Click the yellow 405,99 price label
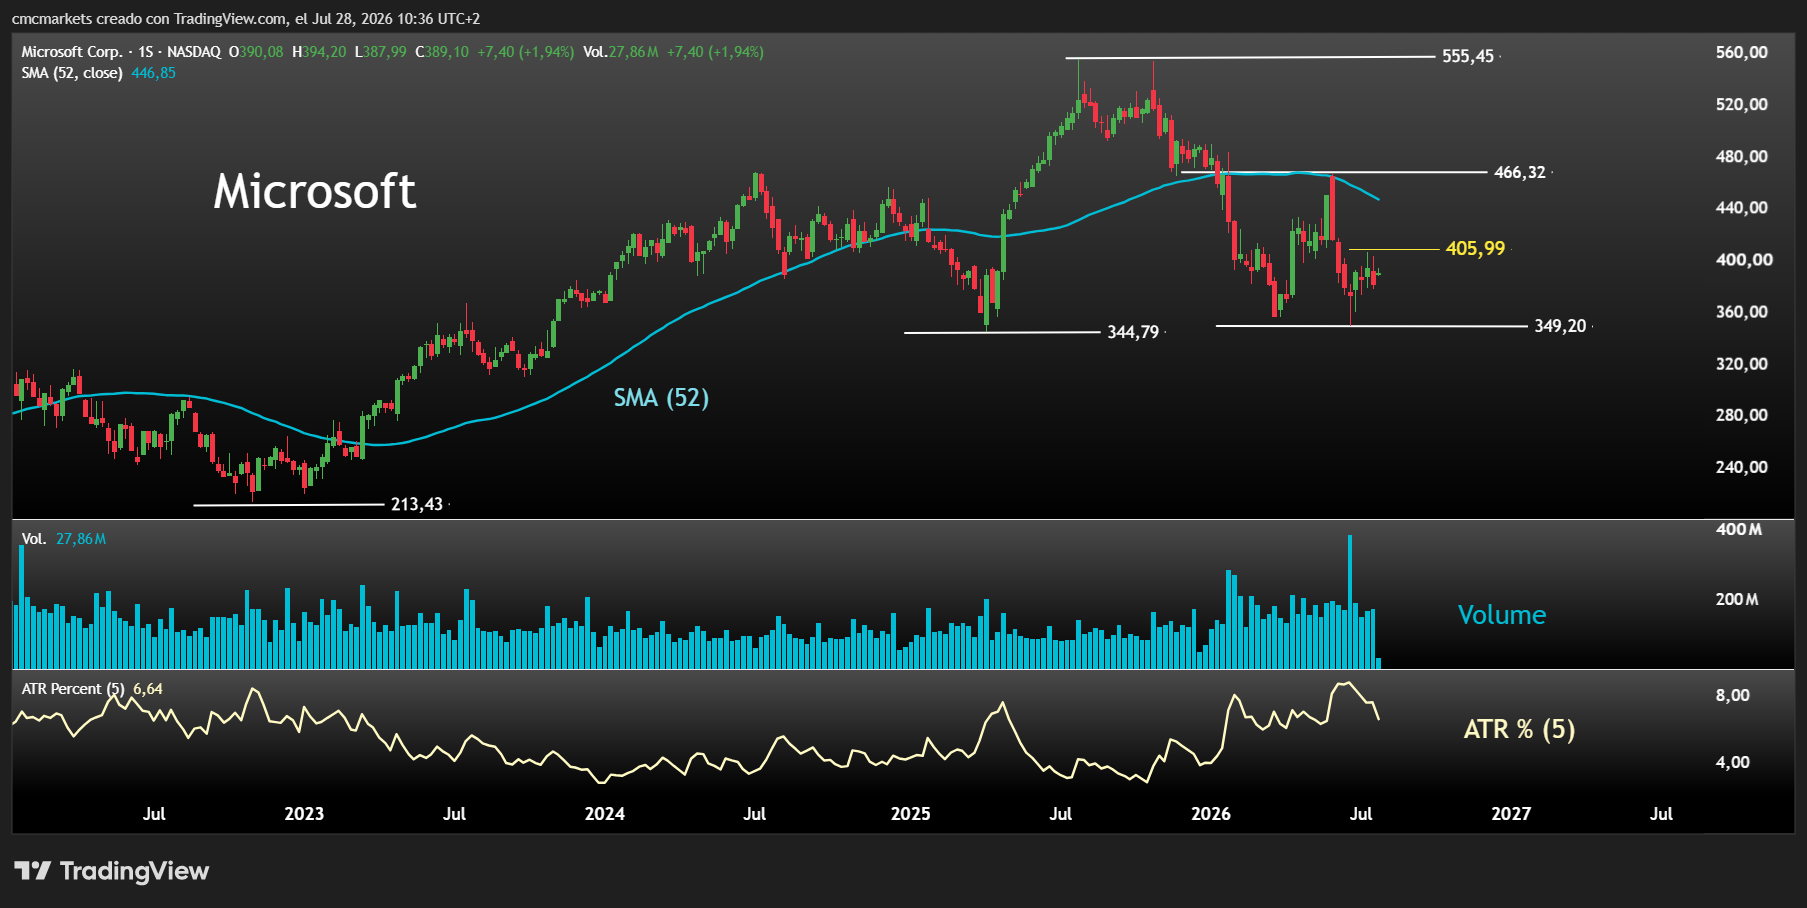The width and height of the screenshot is (1807, 908). pyautogui.click(x=1475, y=248)
